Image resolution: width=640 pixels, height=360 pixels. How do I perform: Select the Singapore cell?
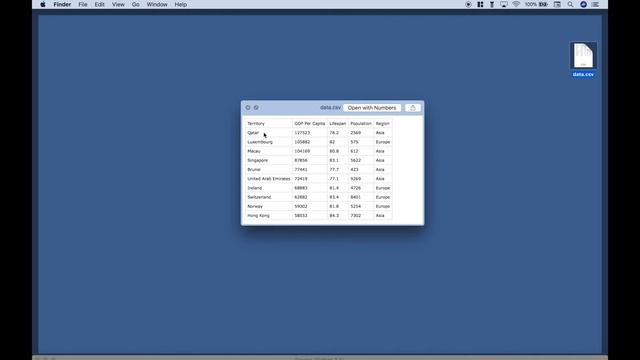[x=269, y=160]
